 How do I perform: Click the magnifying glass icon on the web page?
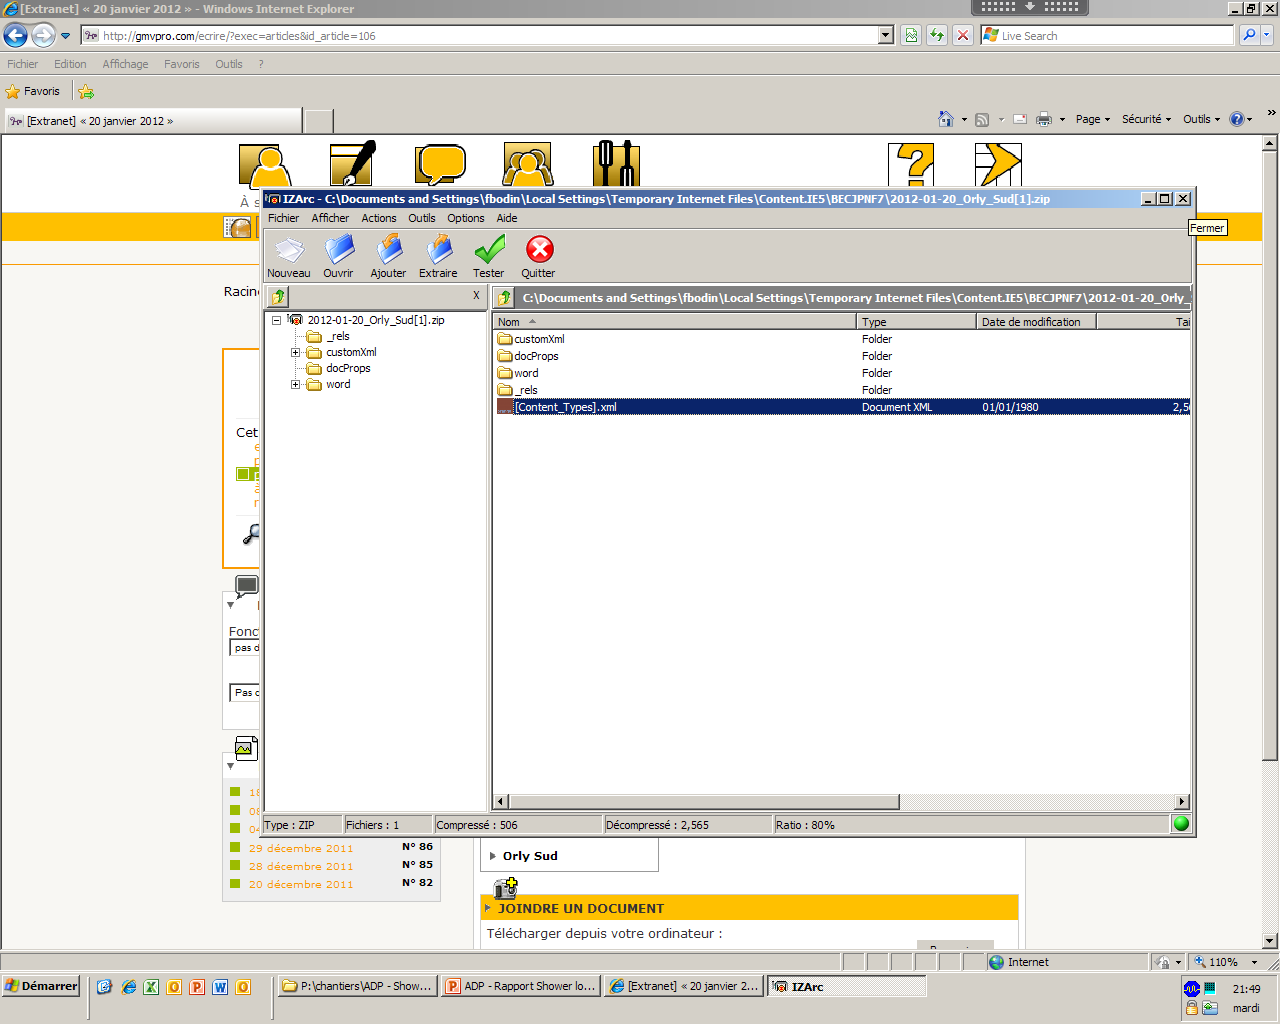pyautogui.click(x=252, y=533)
